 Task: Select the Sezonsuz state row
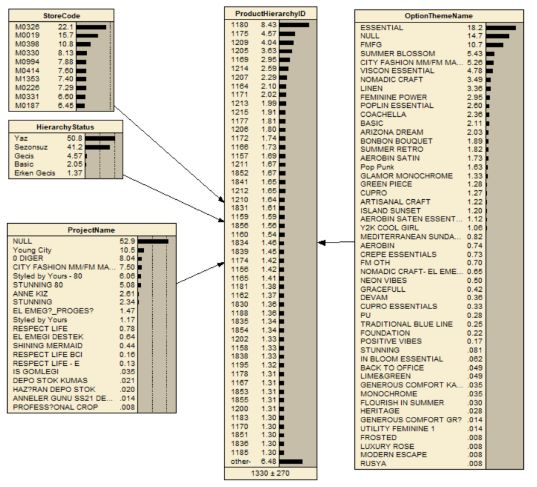coord(65,147)
